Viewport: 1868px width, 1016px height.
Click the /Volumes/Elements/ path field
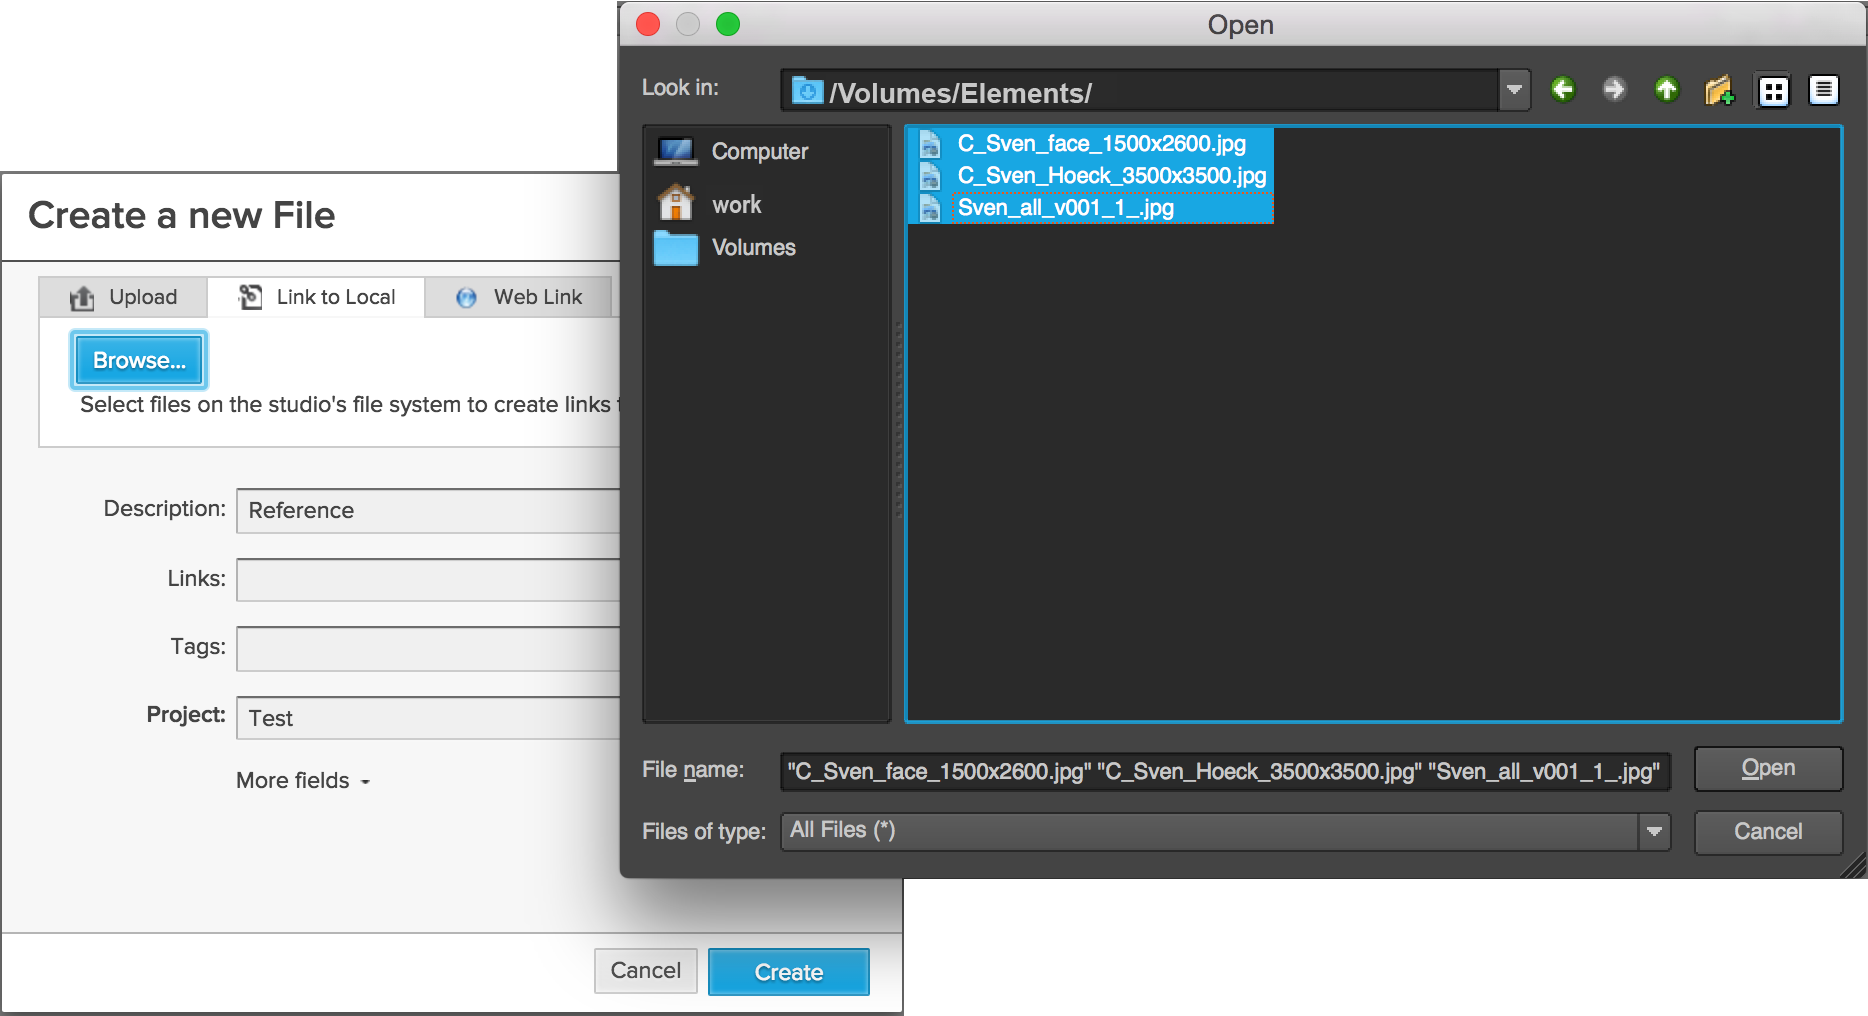[1140, 90]
